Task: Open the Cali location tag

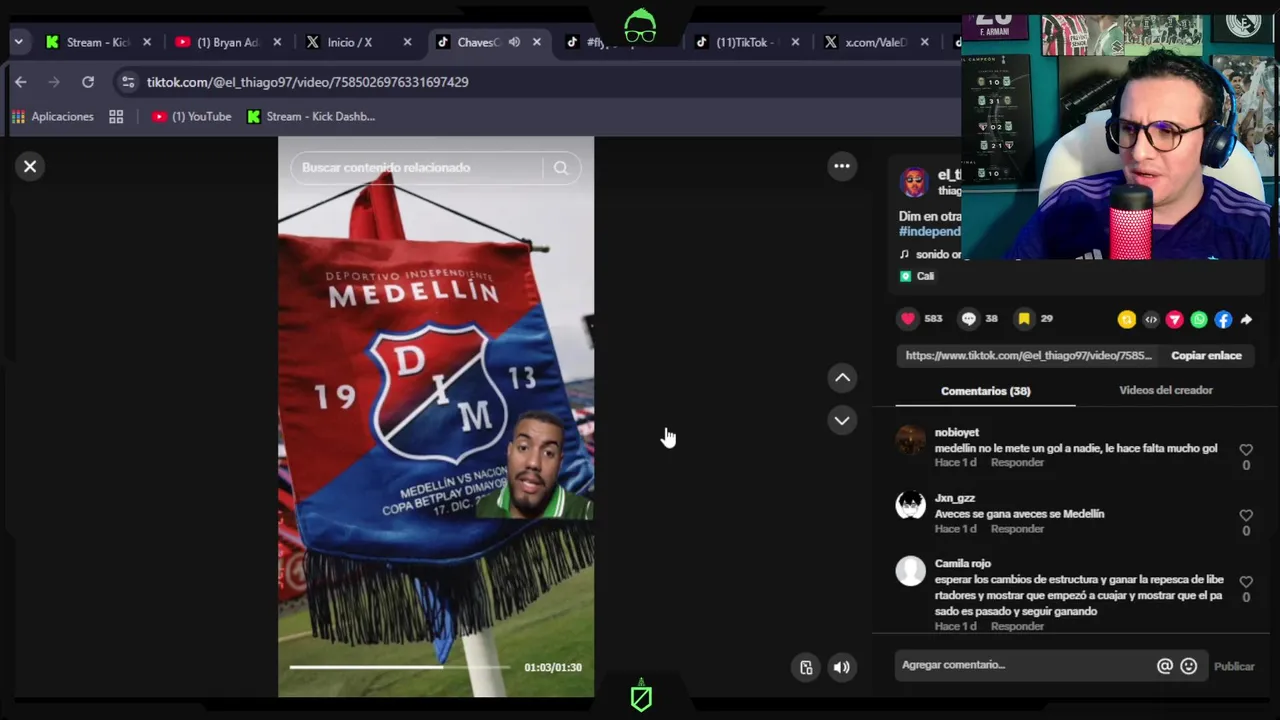Action: click(916, 277)
